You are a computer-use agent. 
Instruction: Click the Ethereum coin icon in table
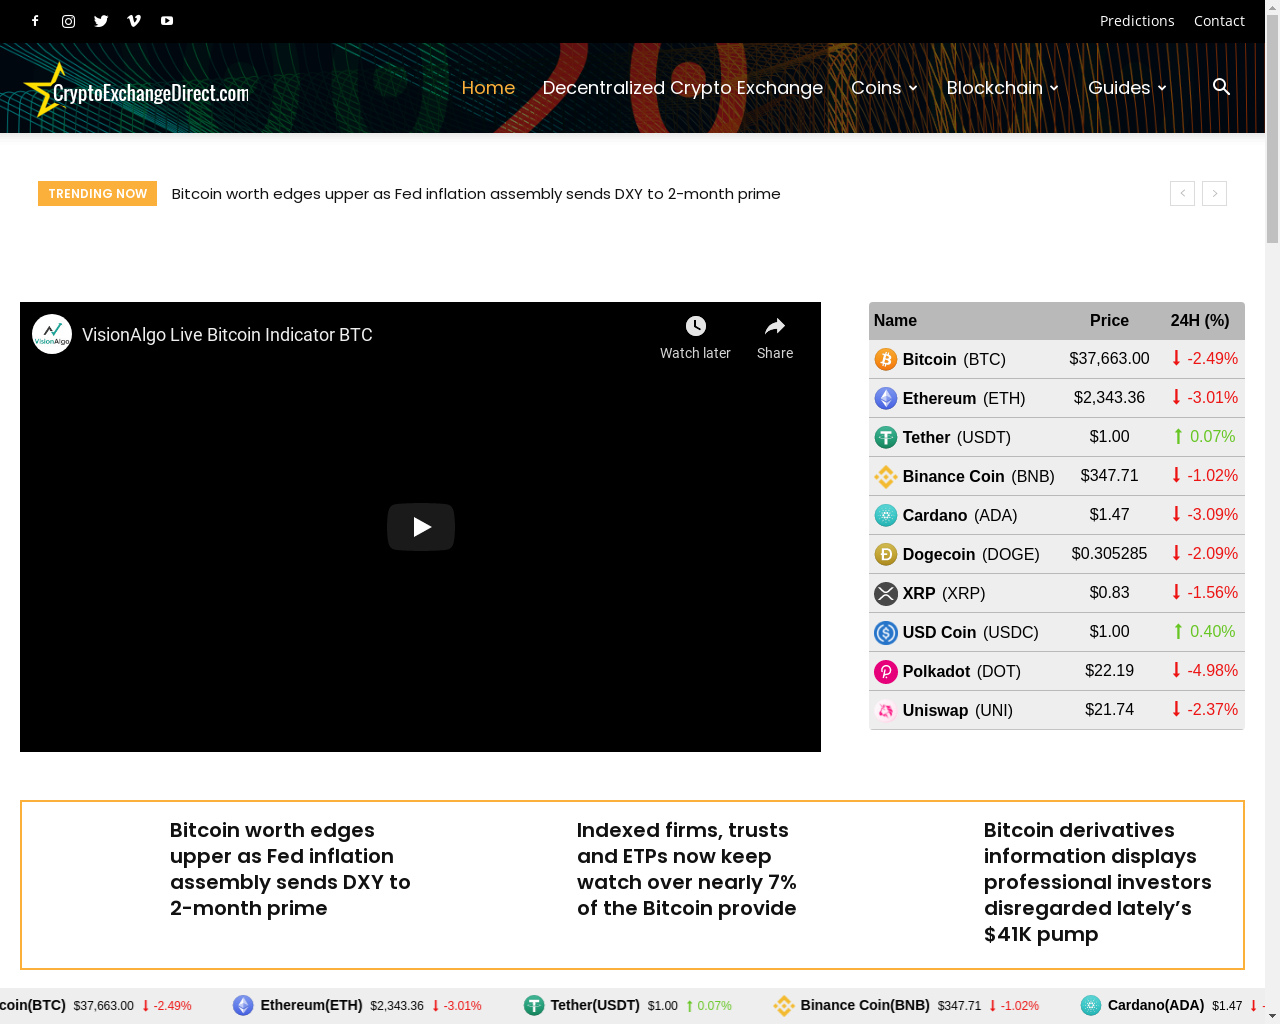coord(886,398)
